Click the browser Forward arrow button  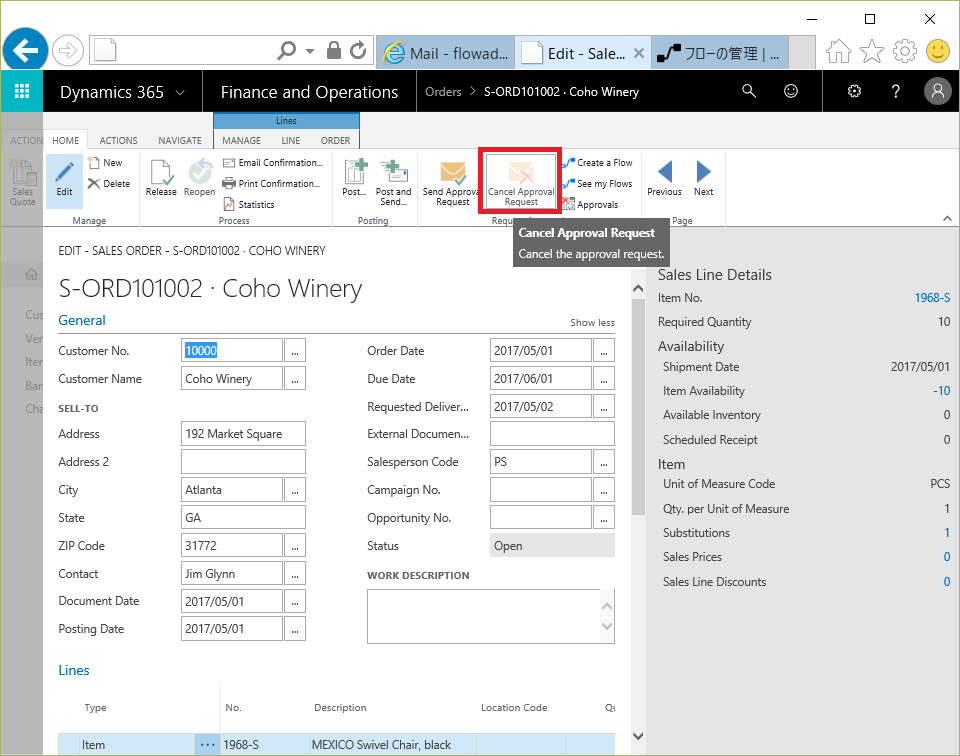(x=67, y=50)
